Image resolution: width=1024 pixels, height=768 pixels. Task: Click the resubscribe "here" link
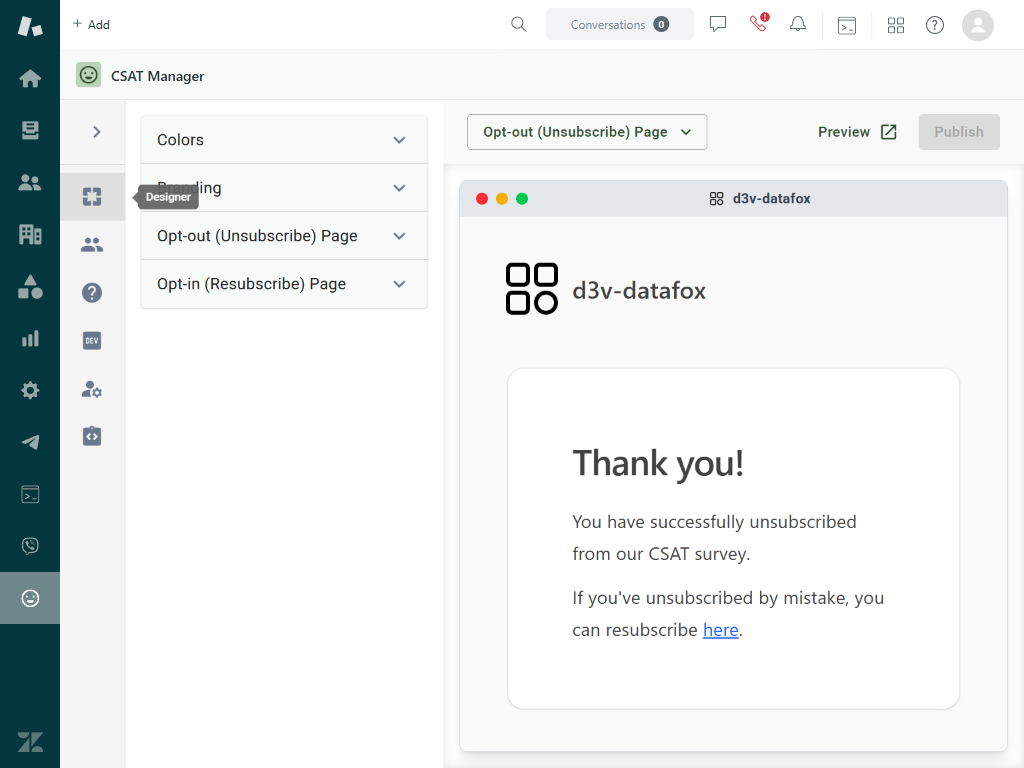coord(720,630)
